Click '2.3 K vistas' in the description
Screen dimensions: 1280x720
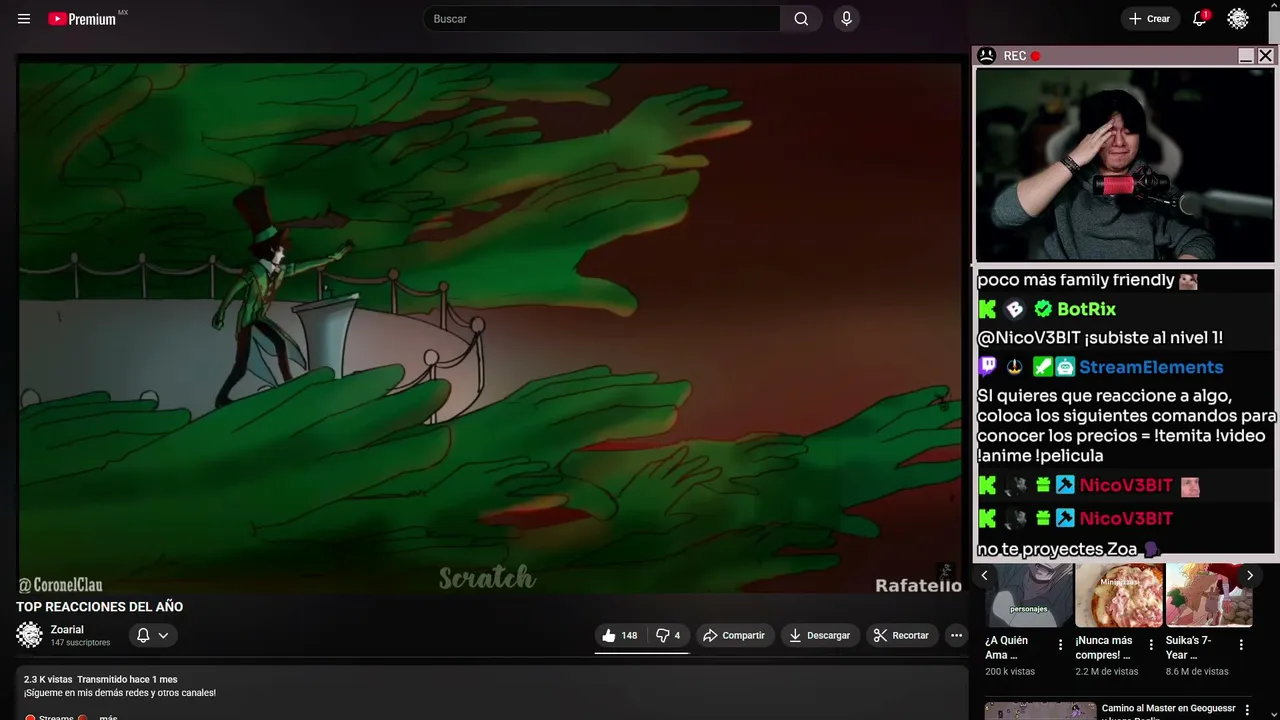coord(48,680)
